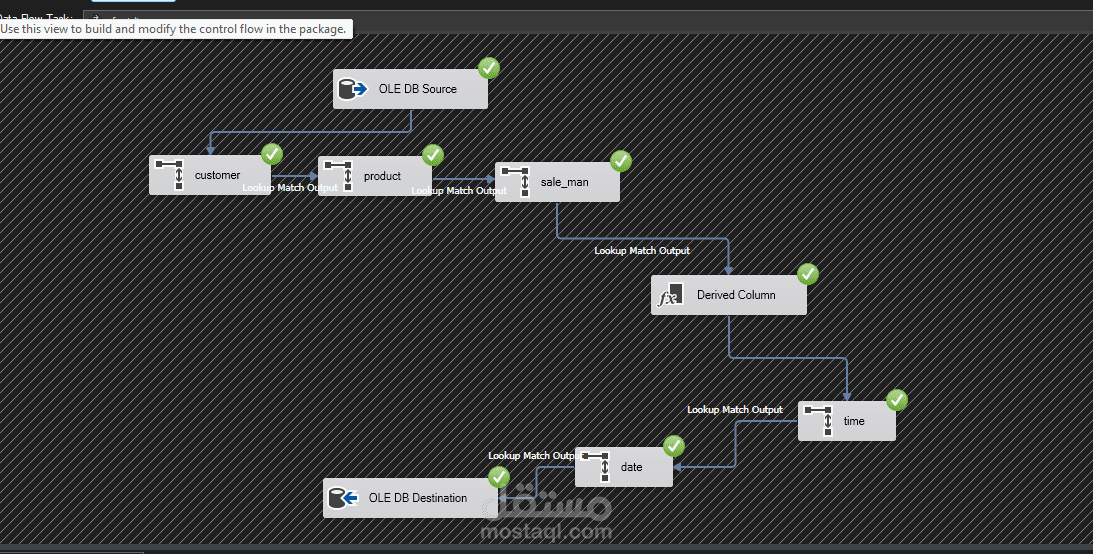Select the 'OLE DB Source' label text
The width and height of the screenshot is (1093, 554).
418,89
